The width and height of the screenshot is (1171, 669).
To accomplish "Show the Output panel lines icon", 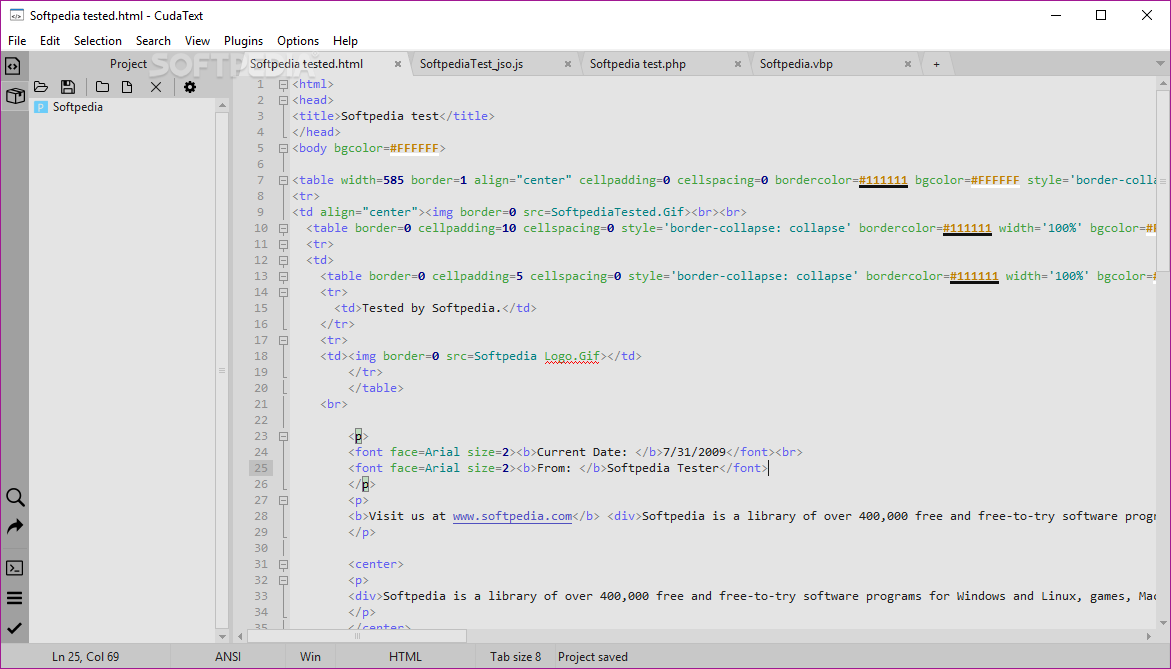I will coord(15,598).
